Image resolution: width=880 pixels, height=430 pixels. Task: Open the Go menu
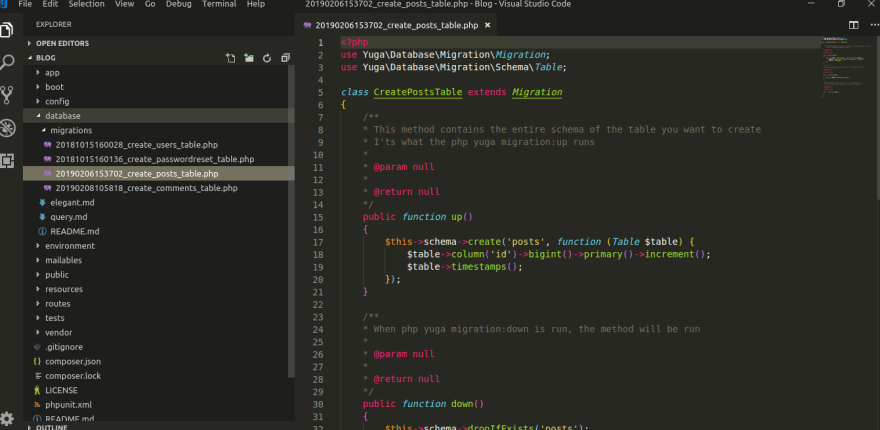[150, 4]
